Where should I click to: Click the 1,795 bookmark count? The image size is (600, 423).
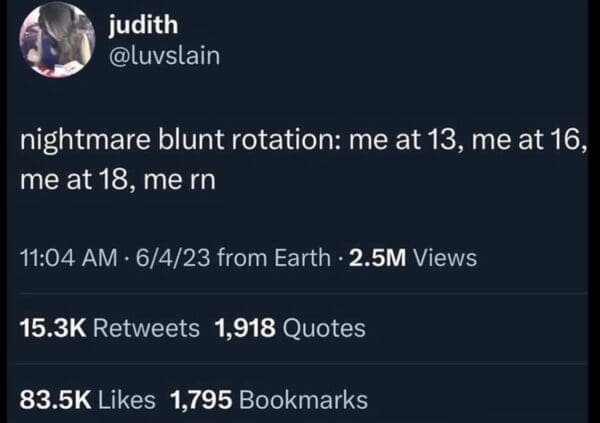pyautogui.click(x=202, y=400)
